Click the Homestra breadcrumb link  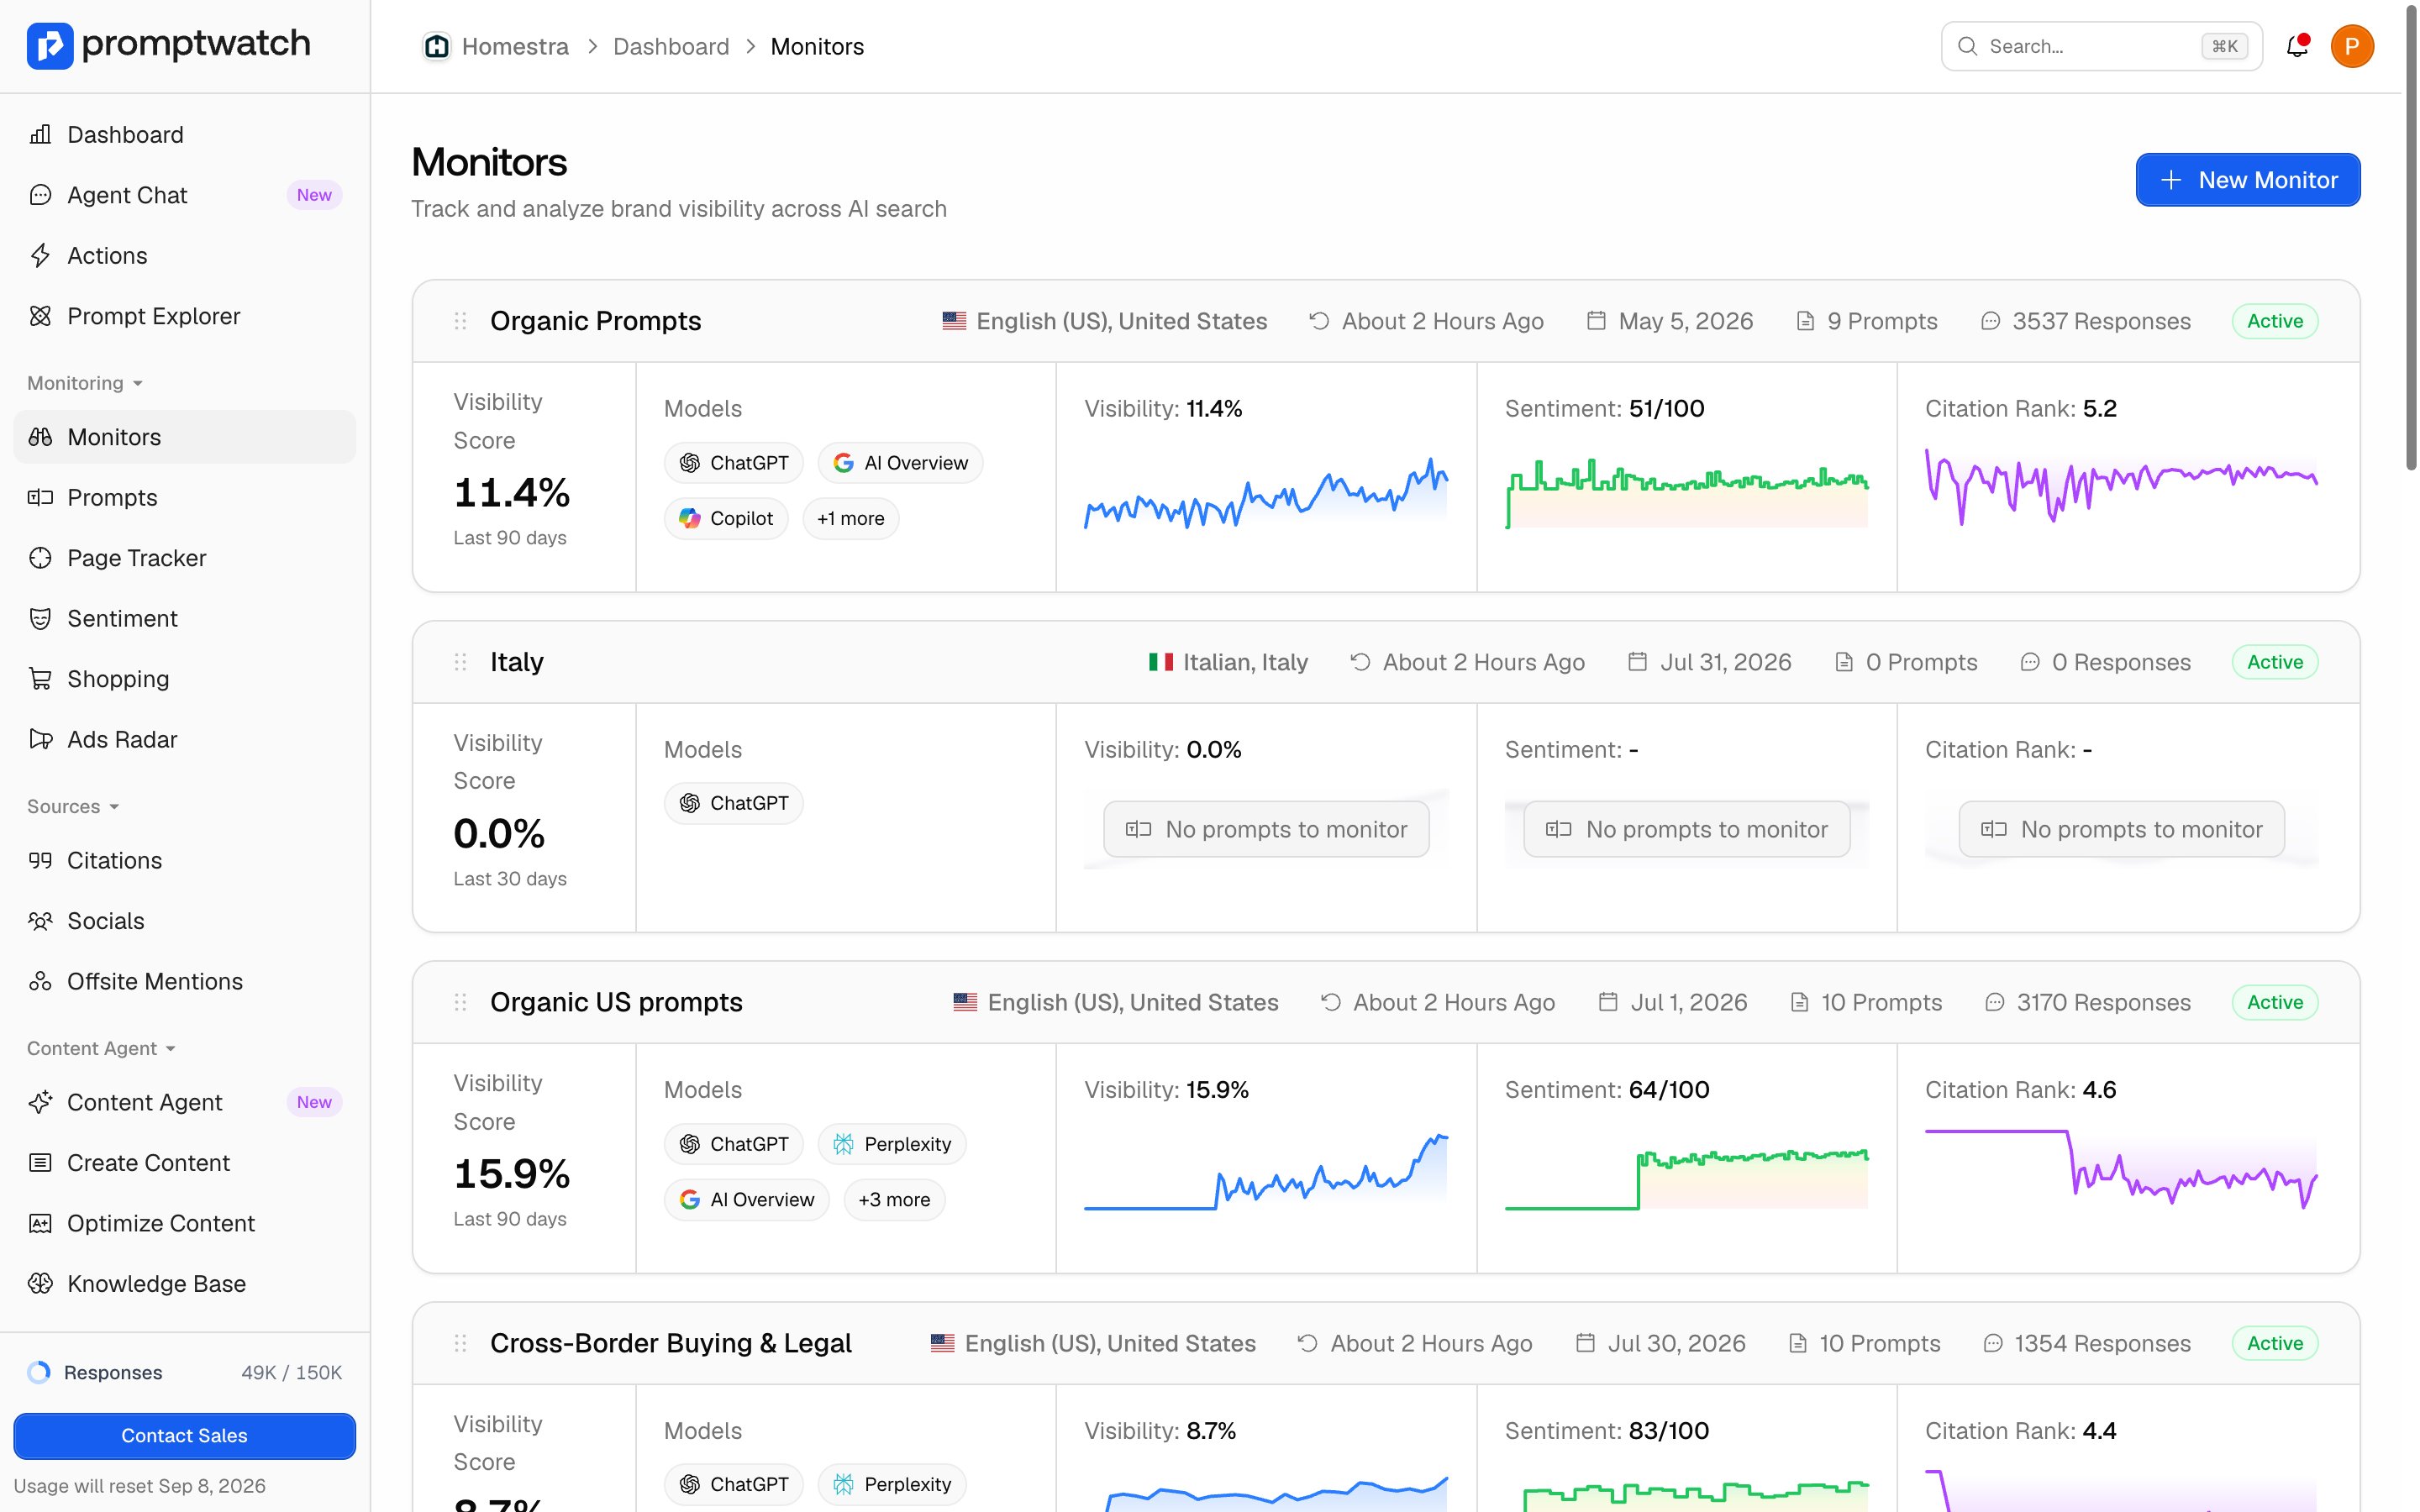click(515, 46)
